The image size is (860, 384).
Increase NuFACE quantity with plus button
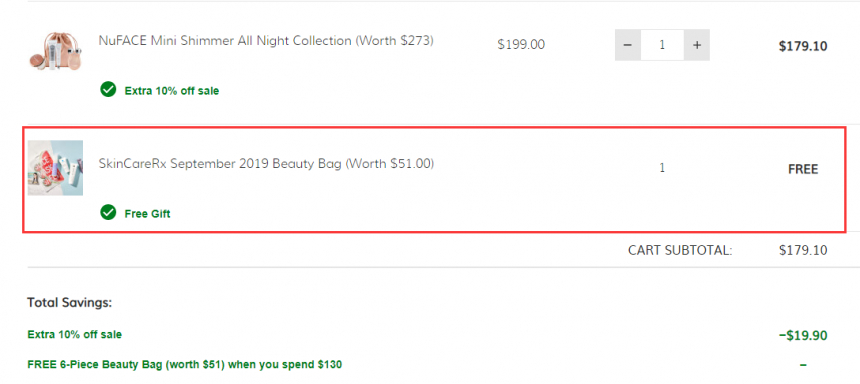(x=697, y=45)
